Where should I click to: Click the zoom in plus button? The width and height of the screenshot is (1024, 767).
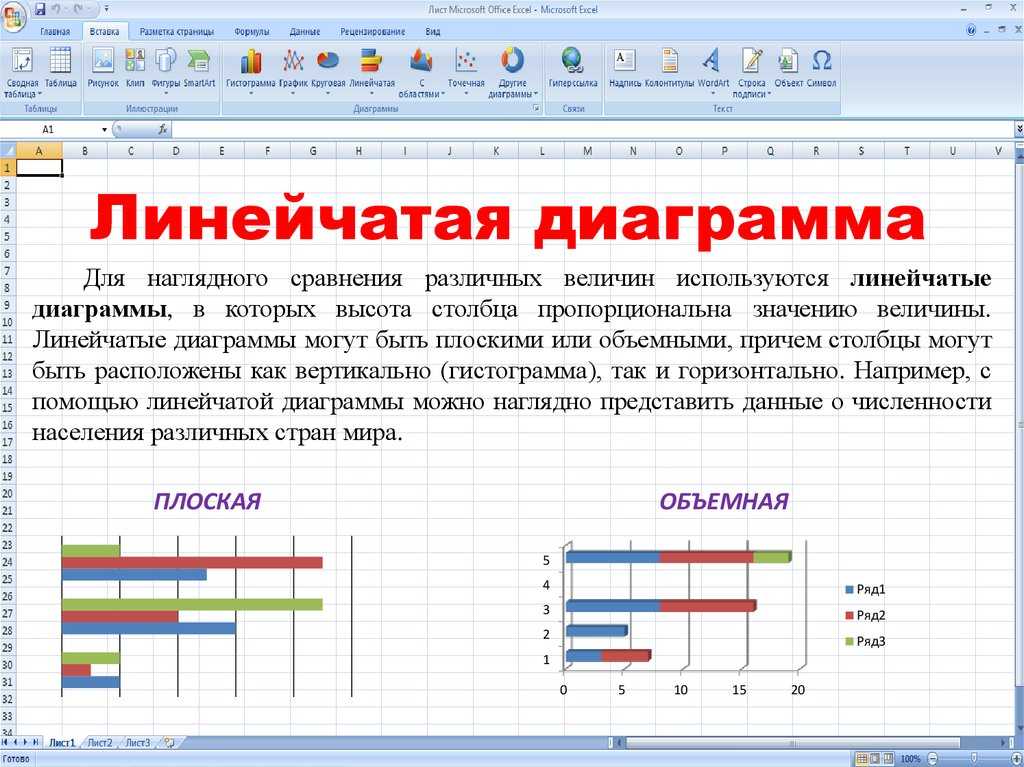1016,759
